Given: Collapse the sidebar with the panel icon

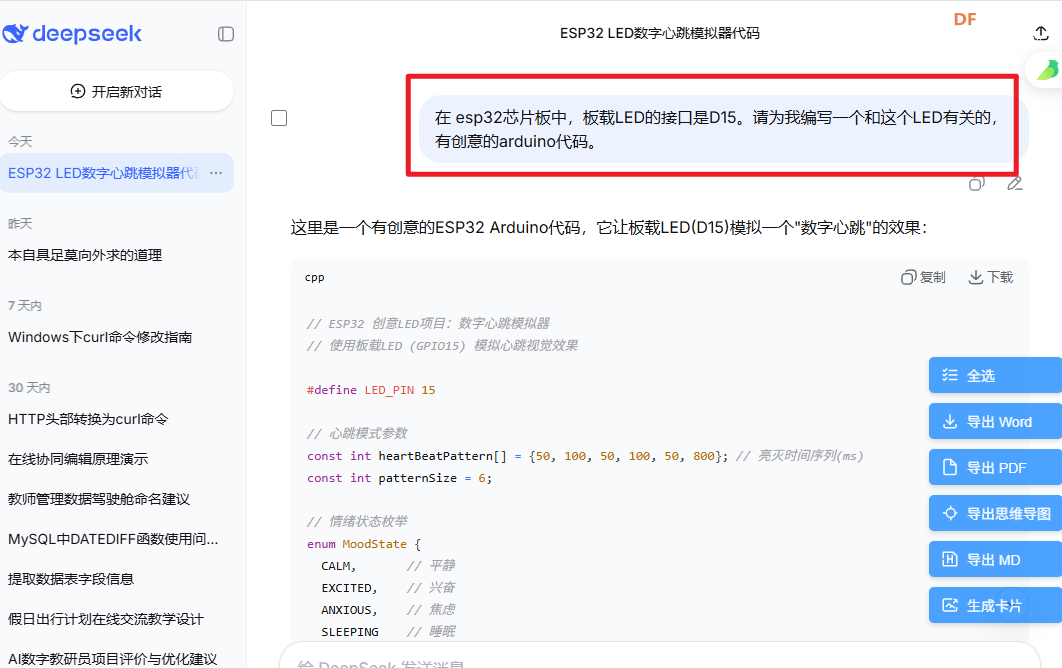Looking at the screenshot, I should point(226,34).
